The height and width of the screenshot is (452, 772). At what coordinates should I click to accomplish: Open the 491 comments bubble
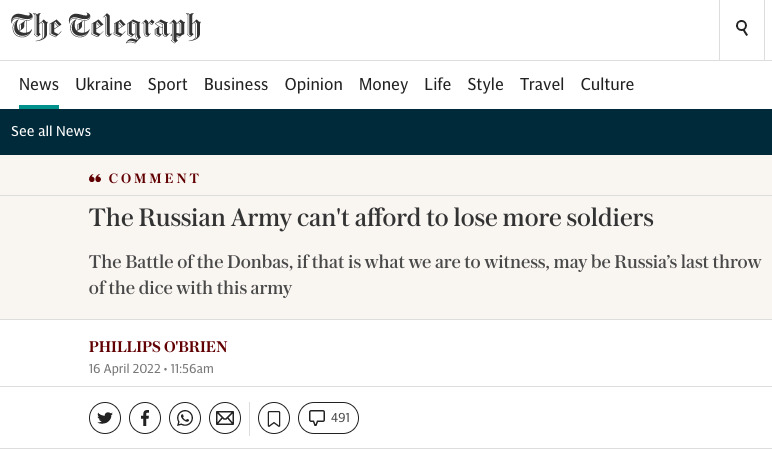point(328,418)
